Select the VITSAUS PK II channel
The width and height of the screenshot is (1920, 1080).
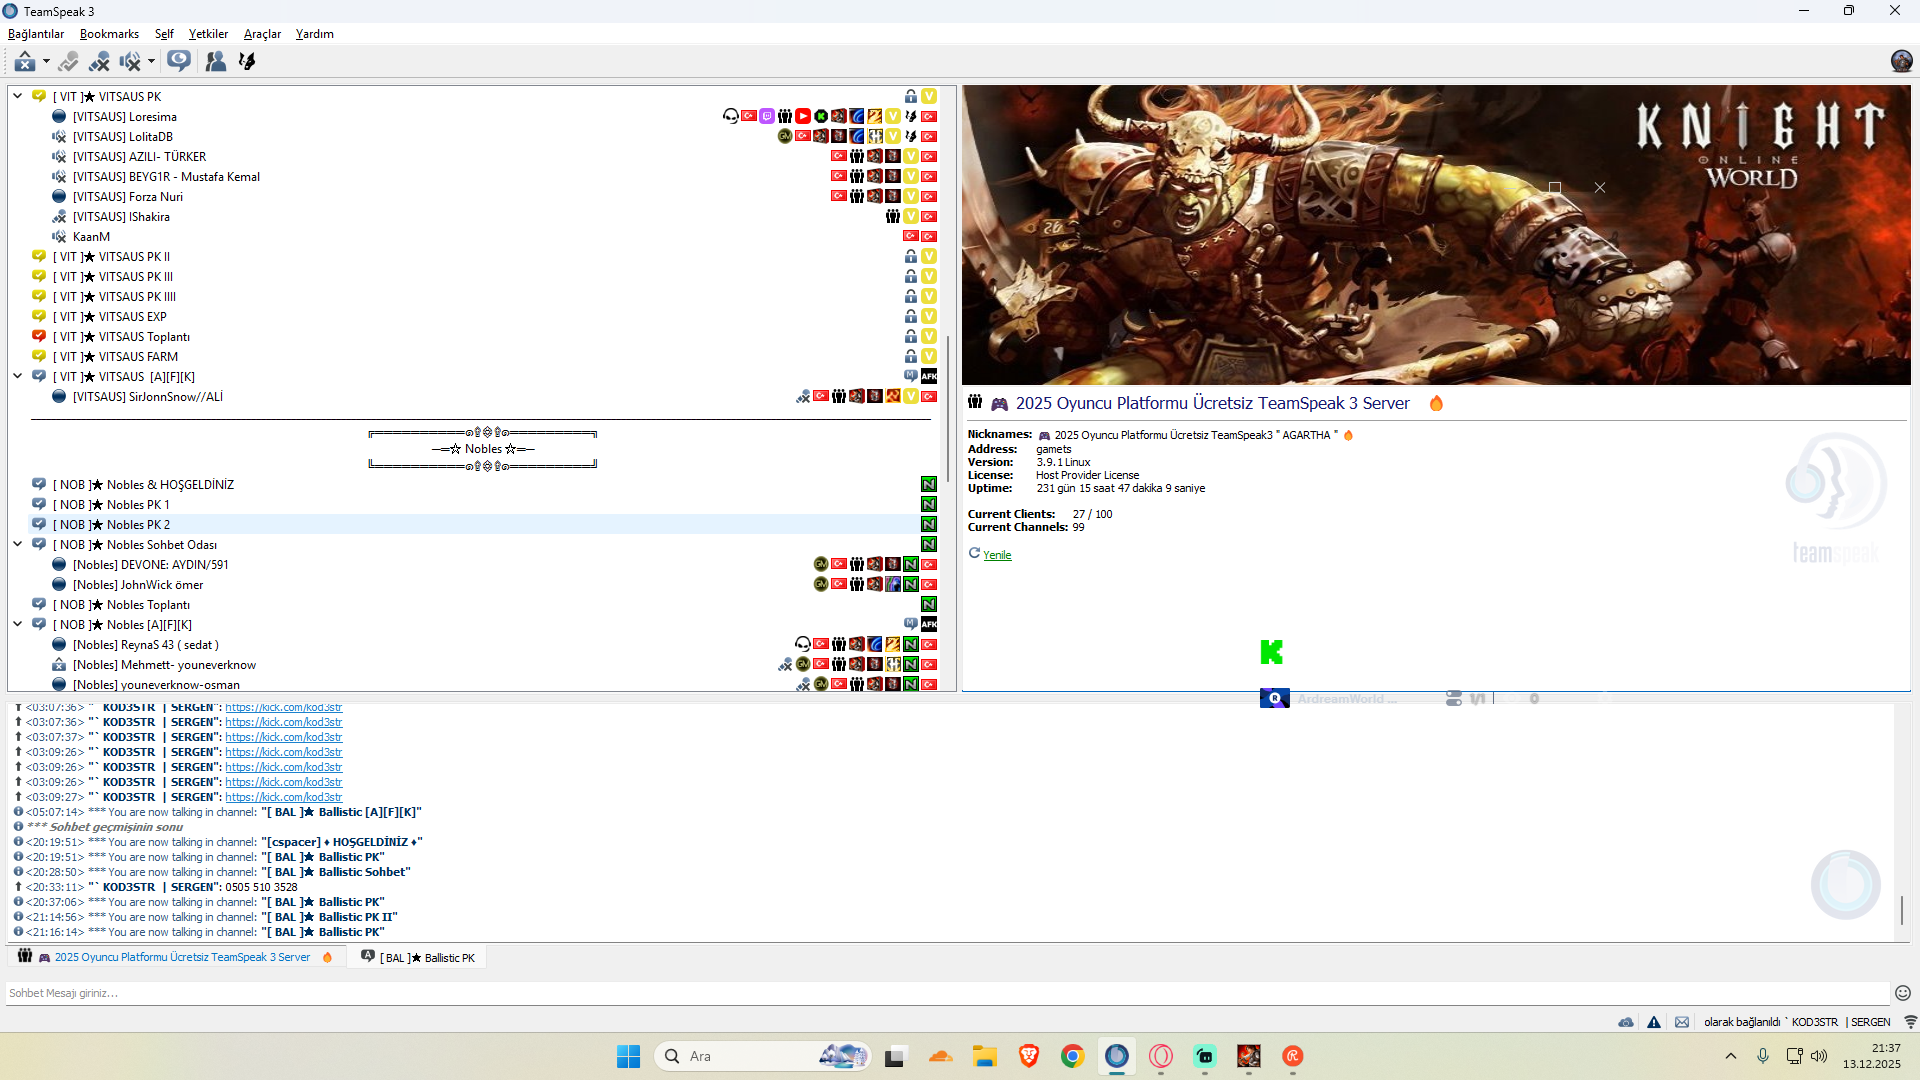[111, 257]
